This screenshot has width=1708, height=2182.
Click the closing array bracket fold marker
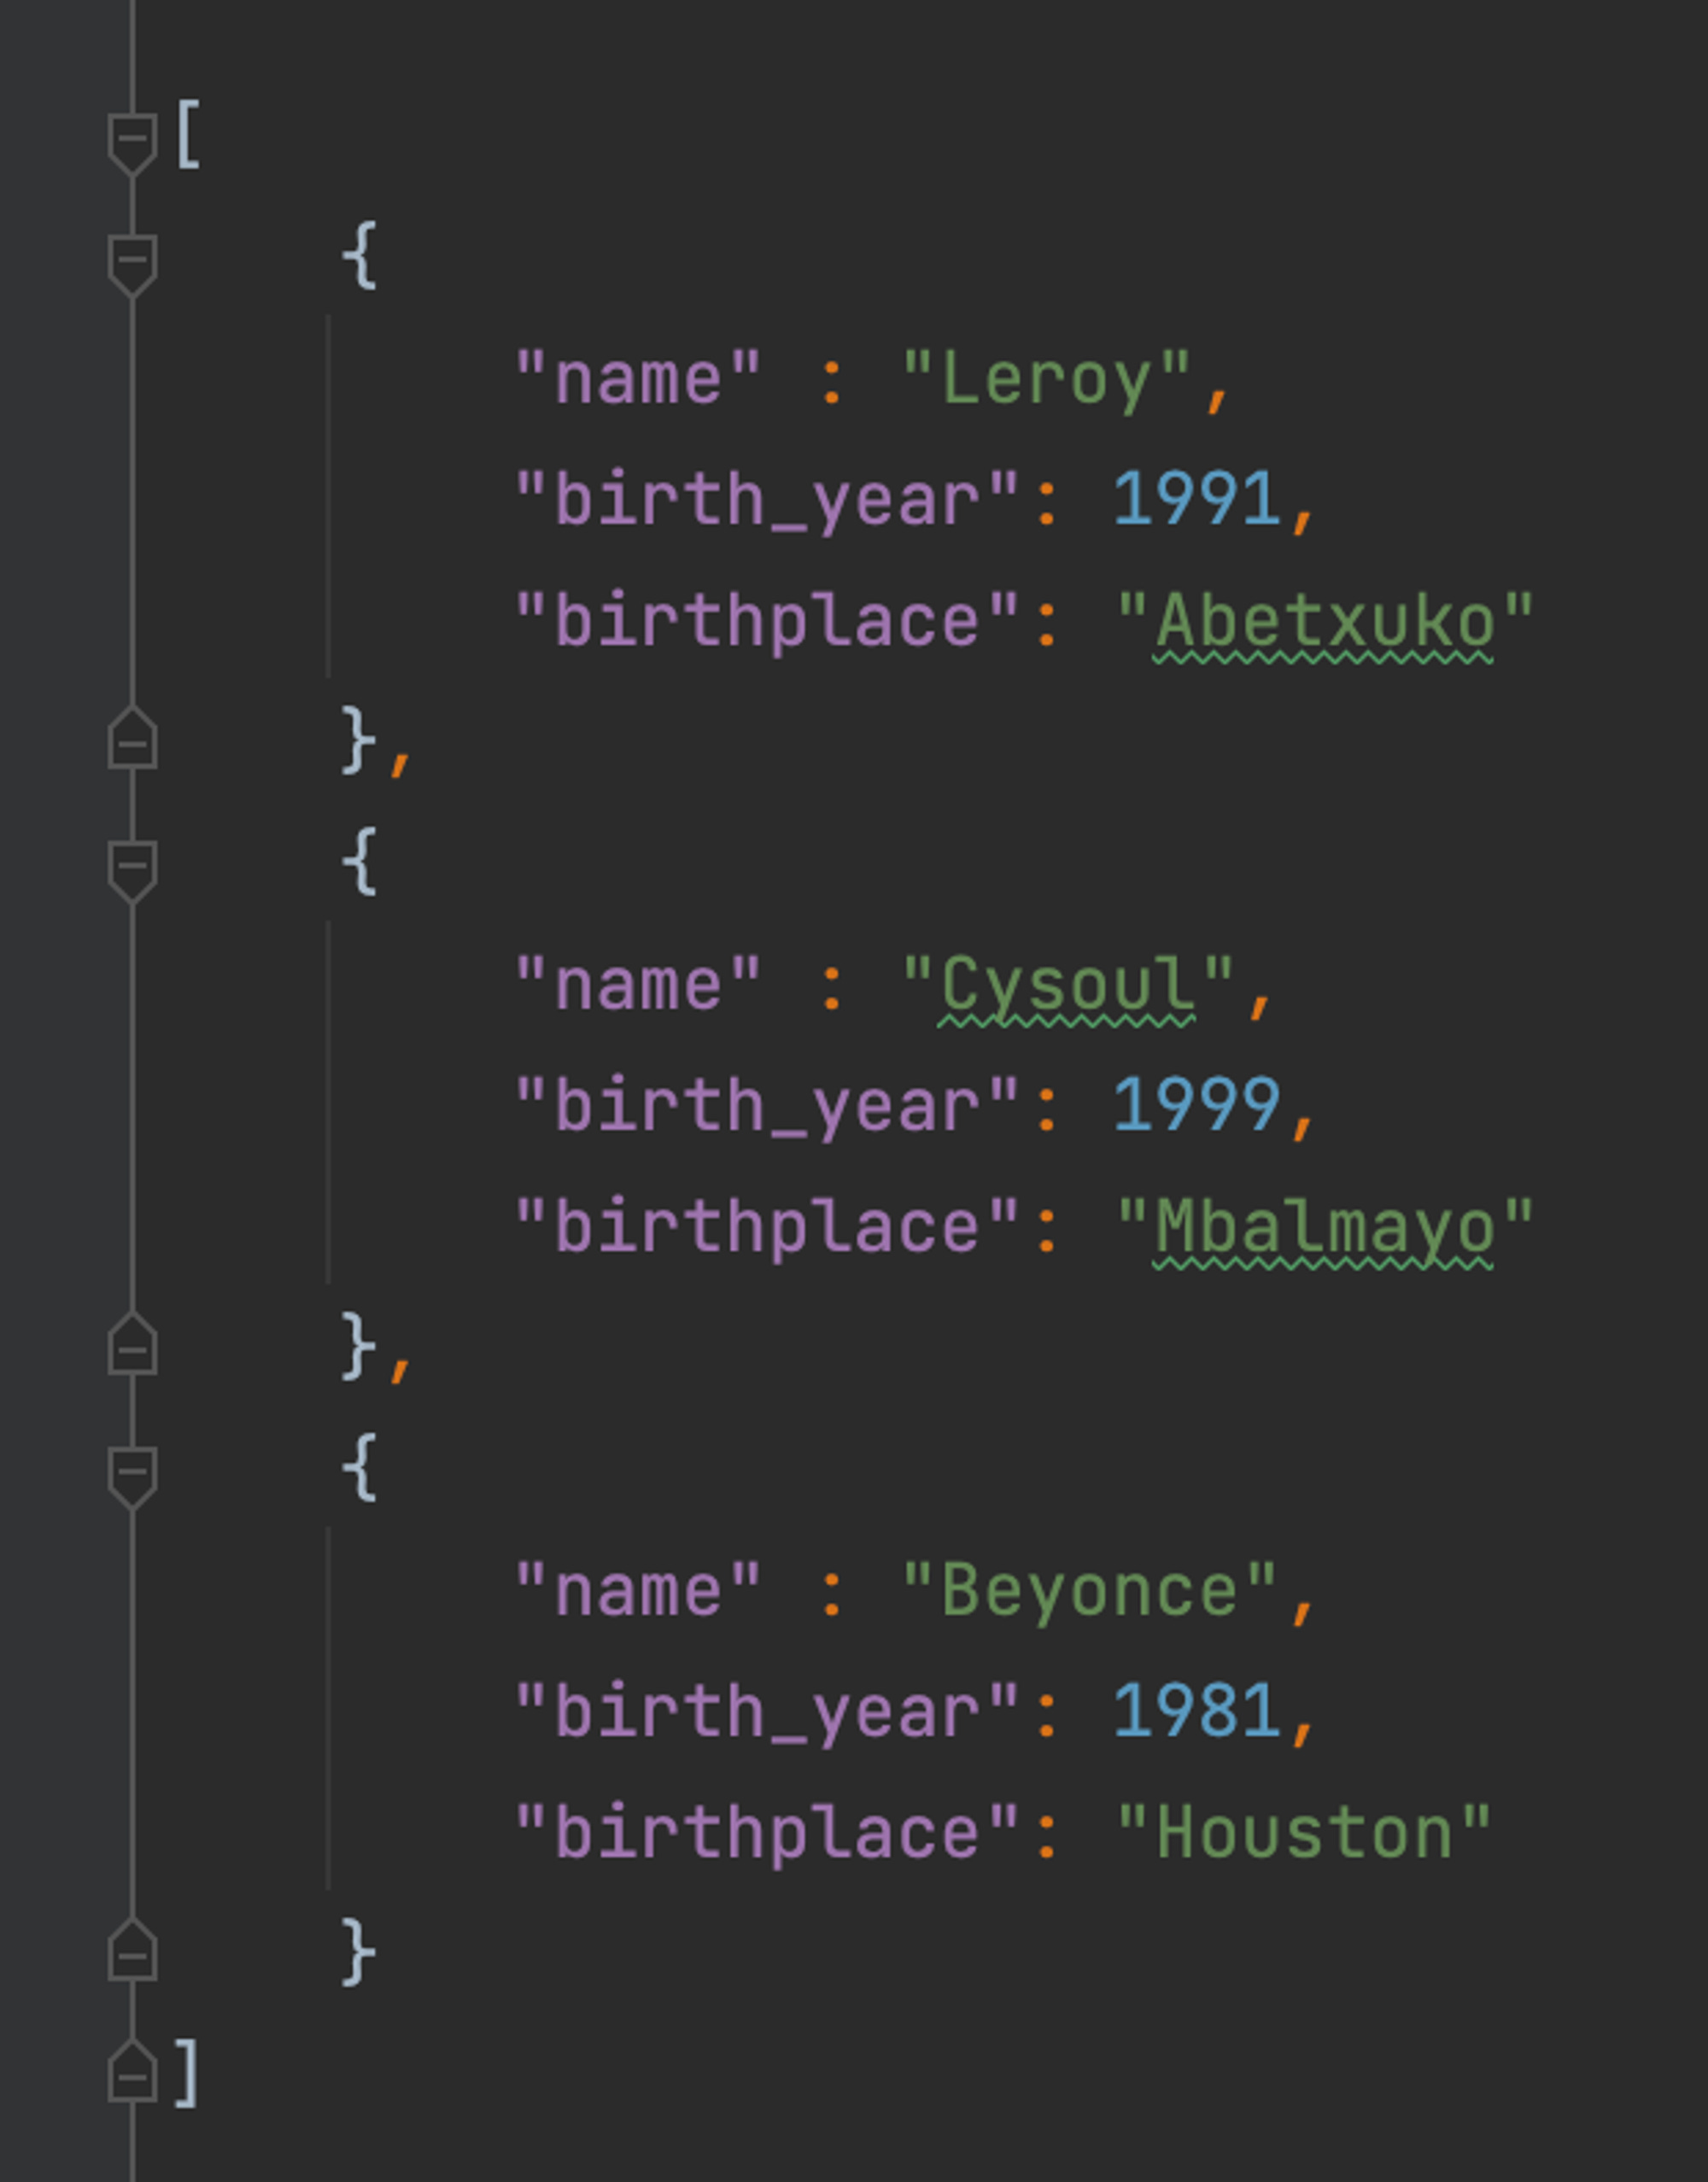132,2077
